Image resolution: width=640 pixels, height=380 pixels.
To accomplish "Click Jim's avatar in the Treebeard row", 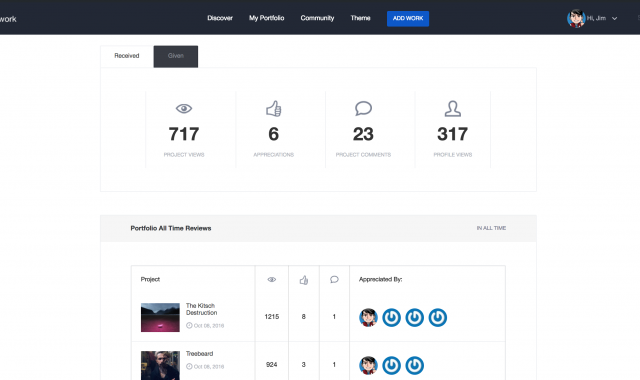I will [368, 365].
